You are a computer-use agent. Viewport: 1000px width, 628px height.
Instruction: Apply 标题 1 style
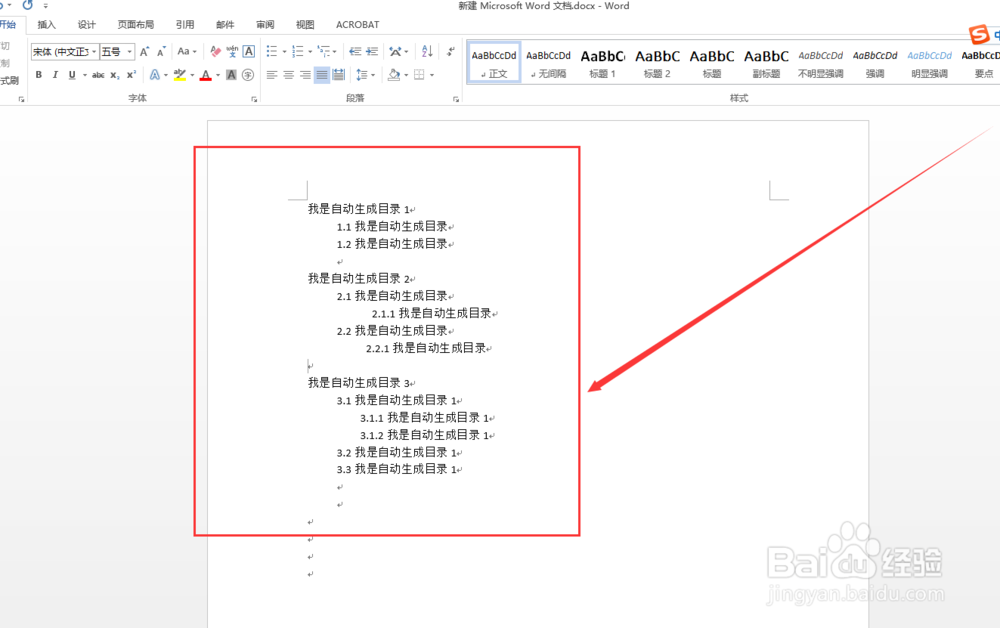[x=603, y=62]
